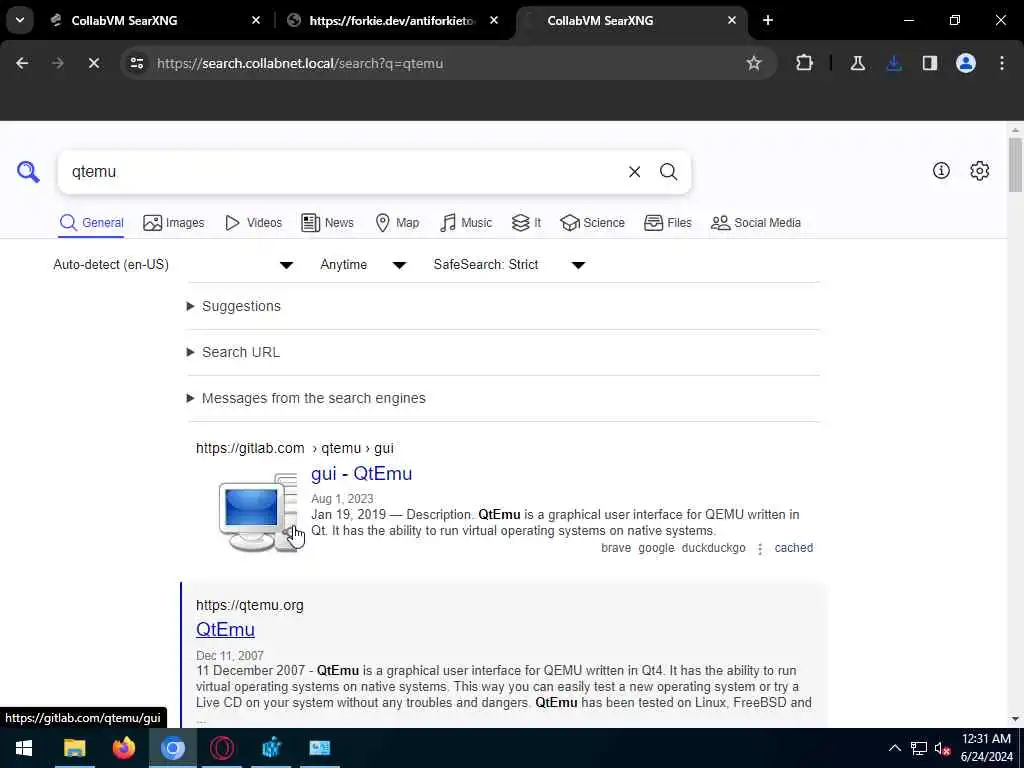
Task: Select the General search category
Action: click(91, 223)
